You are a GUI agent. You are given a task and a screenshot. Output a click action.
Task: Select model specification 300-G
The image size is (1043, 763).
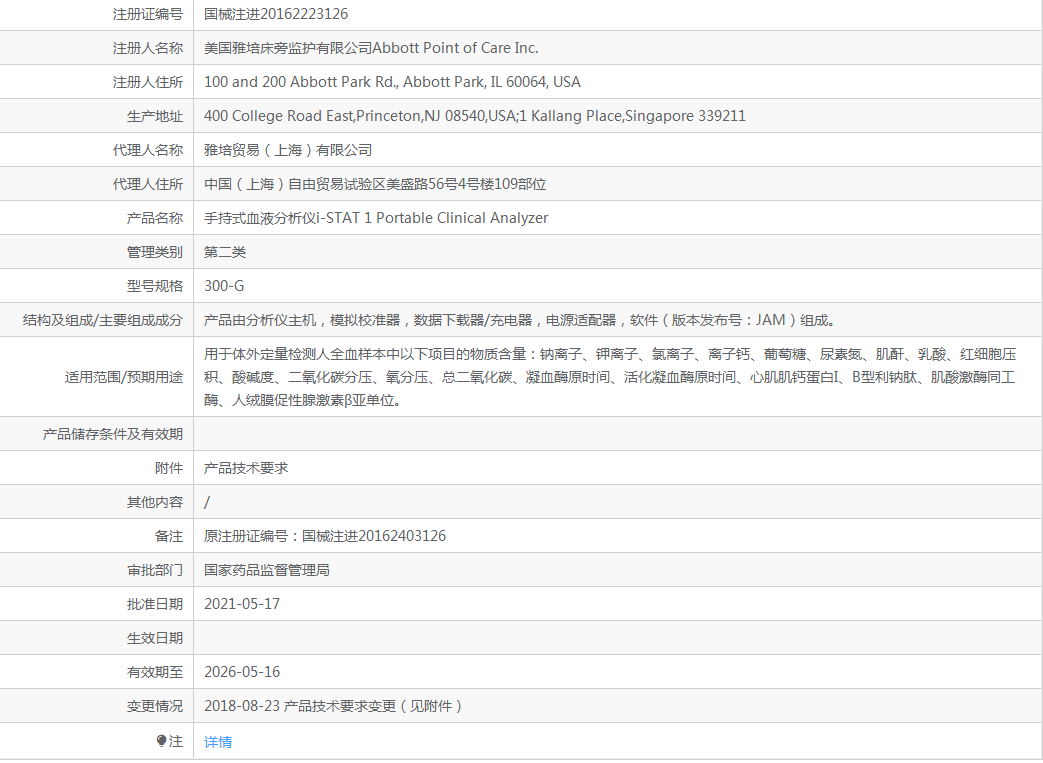224,286
